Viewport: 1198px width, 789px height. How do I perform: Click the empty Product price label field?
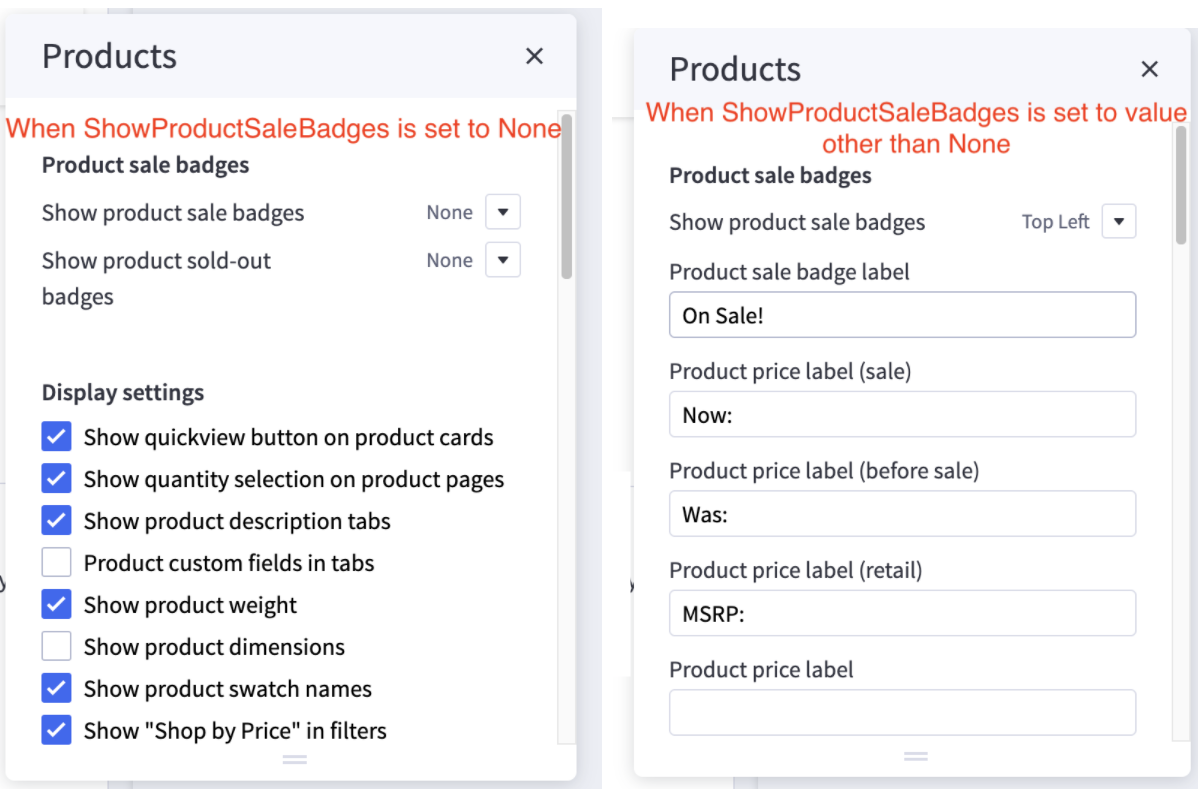point(902,713)
